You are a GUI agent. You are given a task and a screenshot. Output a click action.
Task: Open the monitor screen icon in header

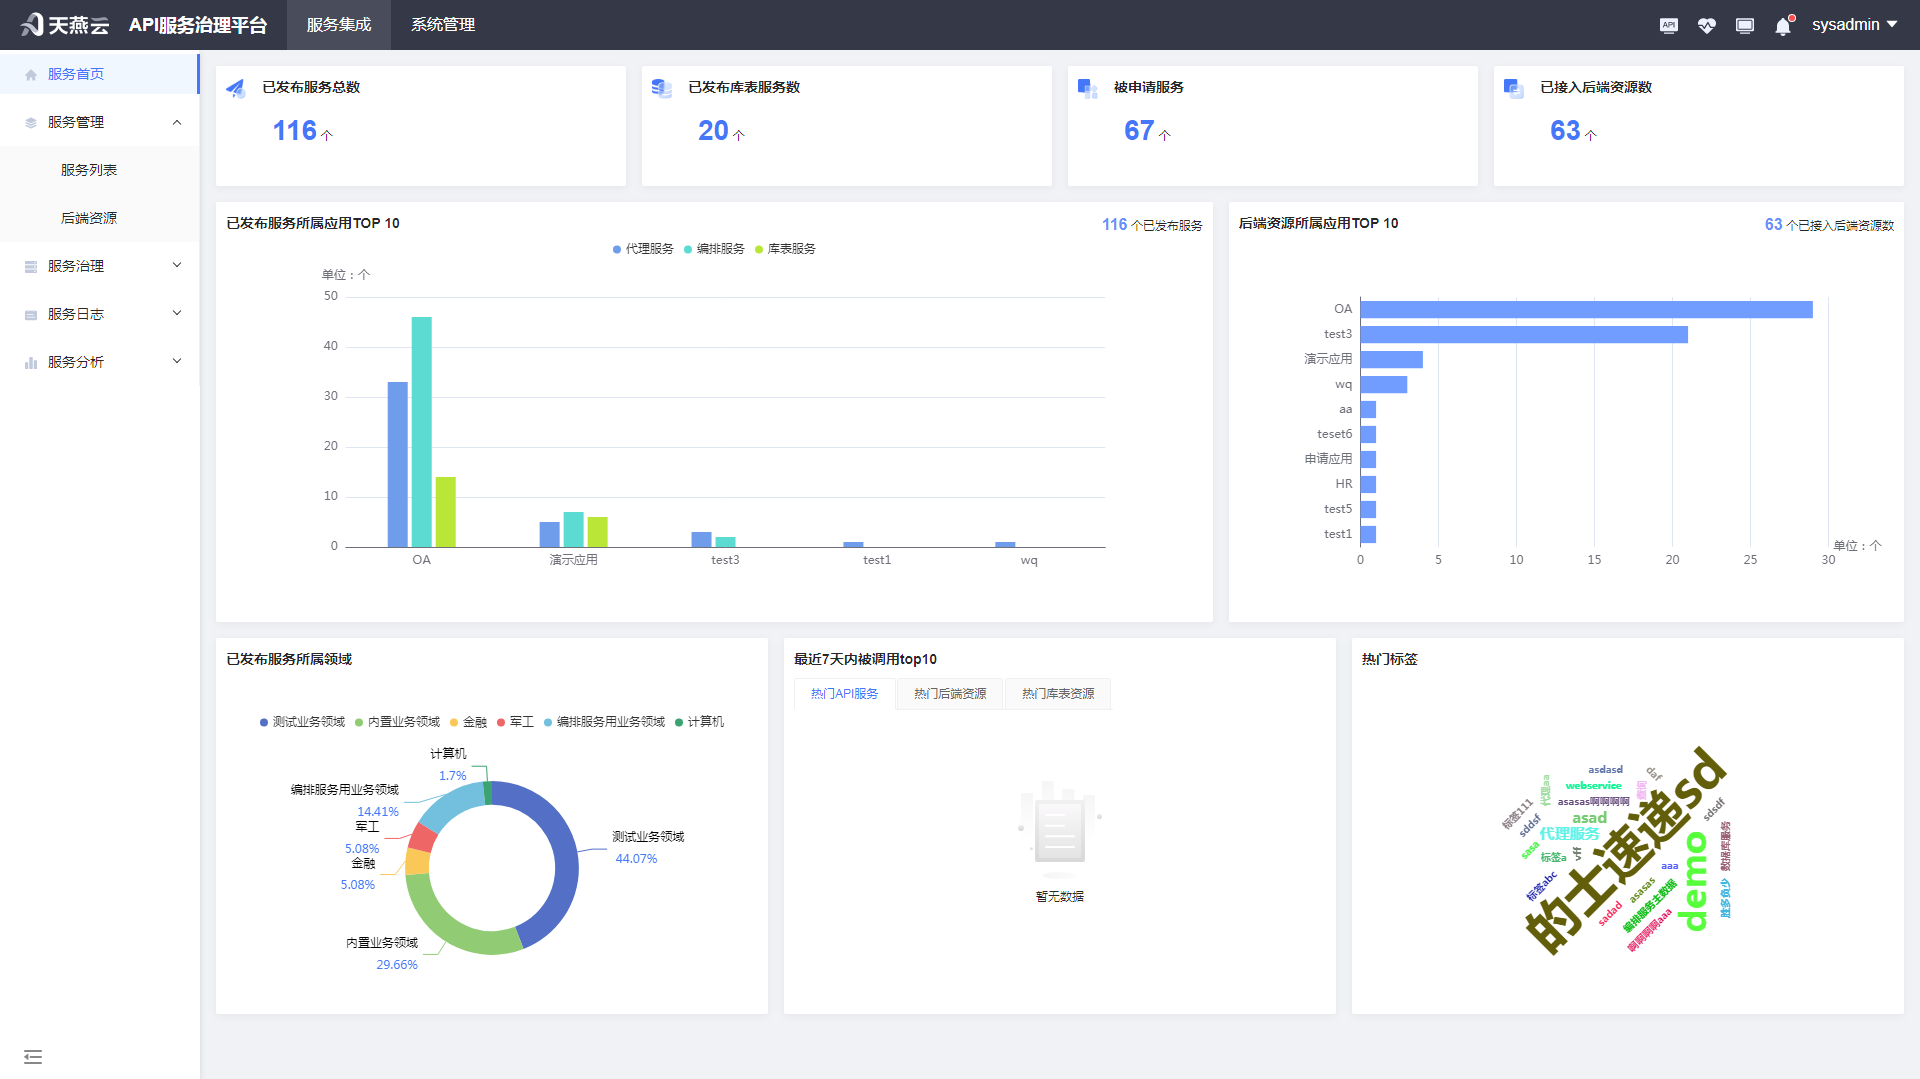pos(1744,25)
